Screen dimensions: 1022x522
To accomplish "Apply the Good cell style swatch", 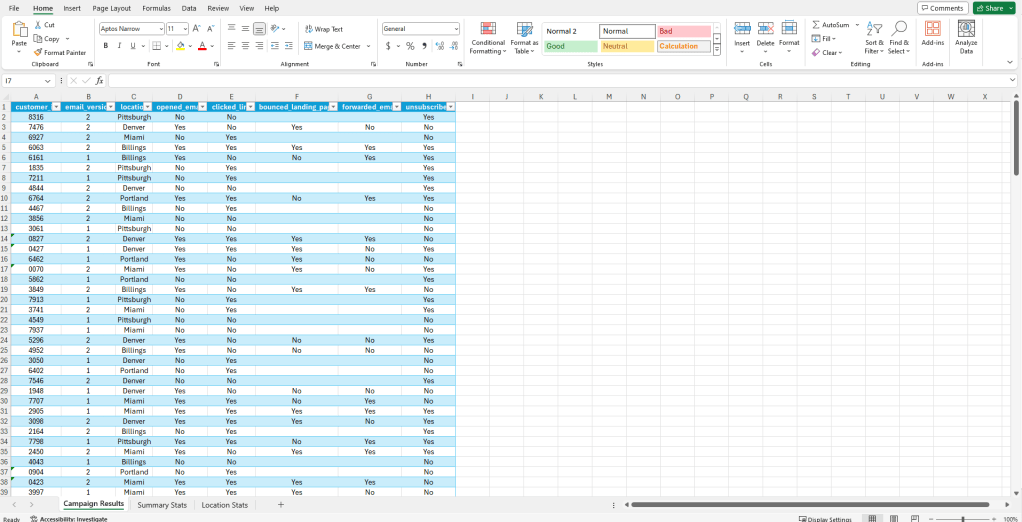I will click(x=570, y=46).
